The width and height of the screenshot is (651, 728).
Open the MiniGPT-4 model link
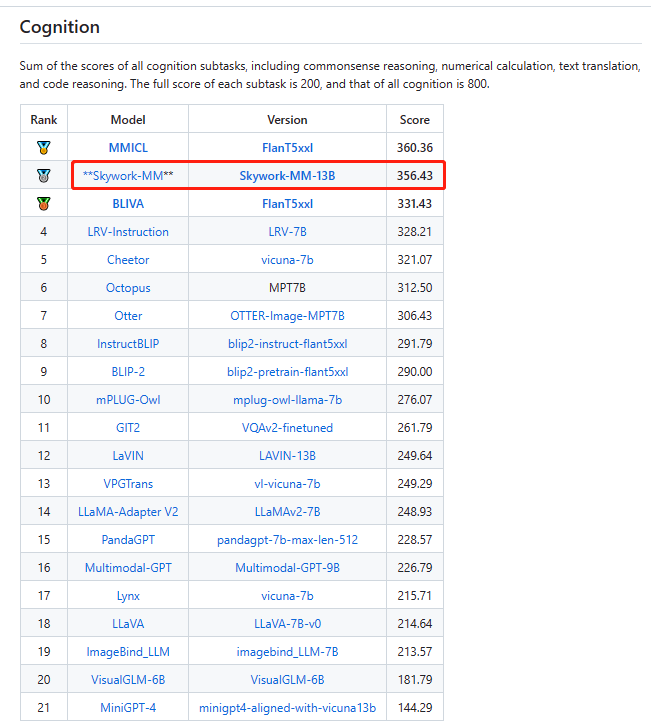tap(128, 708)
